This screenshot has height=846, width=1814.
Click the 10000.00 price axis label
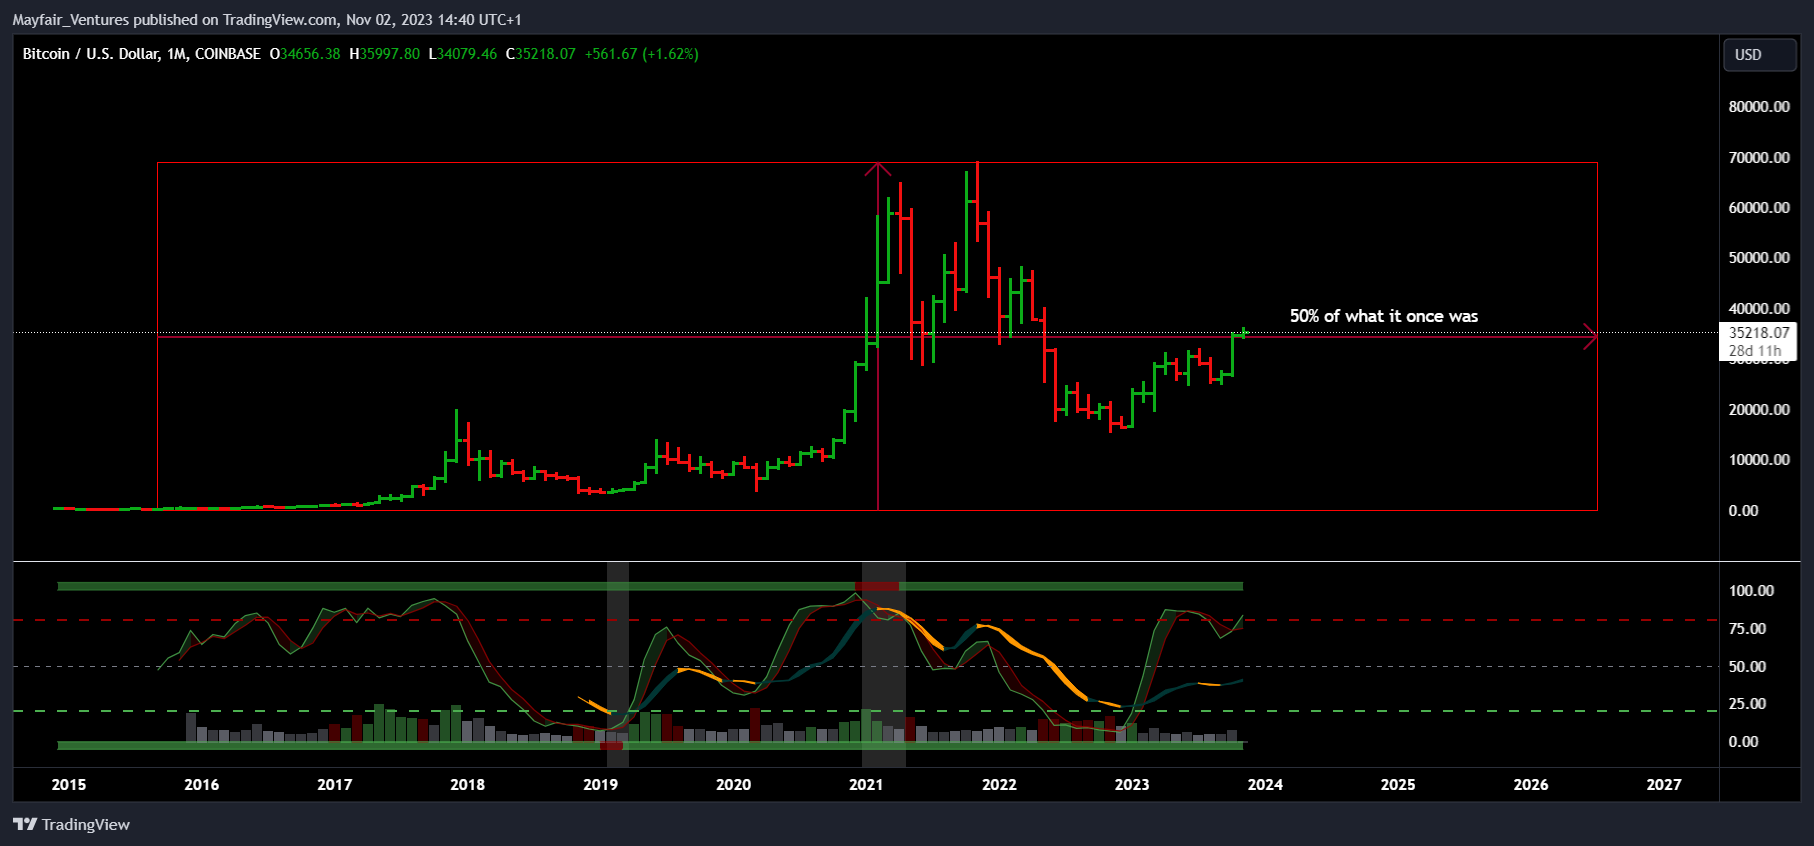pos(1759,460)
